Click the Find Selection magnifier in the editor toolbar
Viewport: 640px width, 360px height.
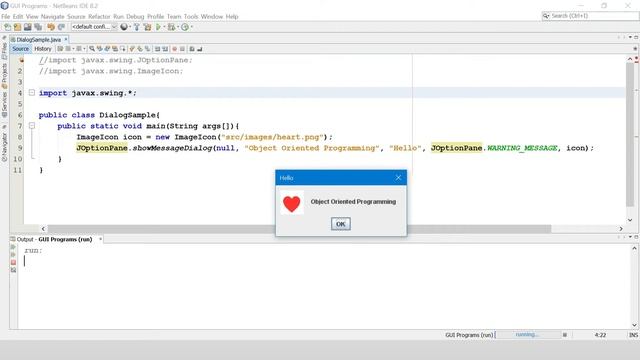[x=92, y=49]
